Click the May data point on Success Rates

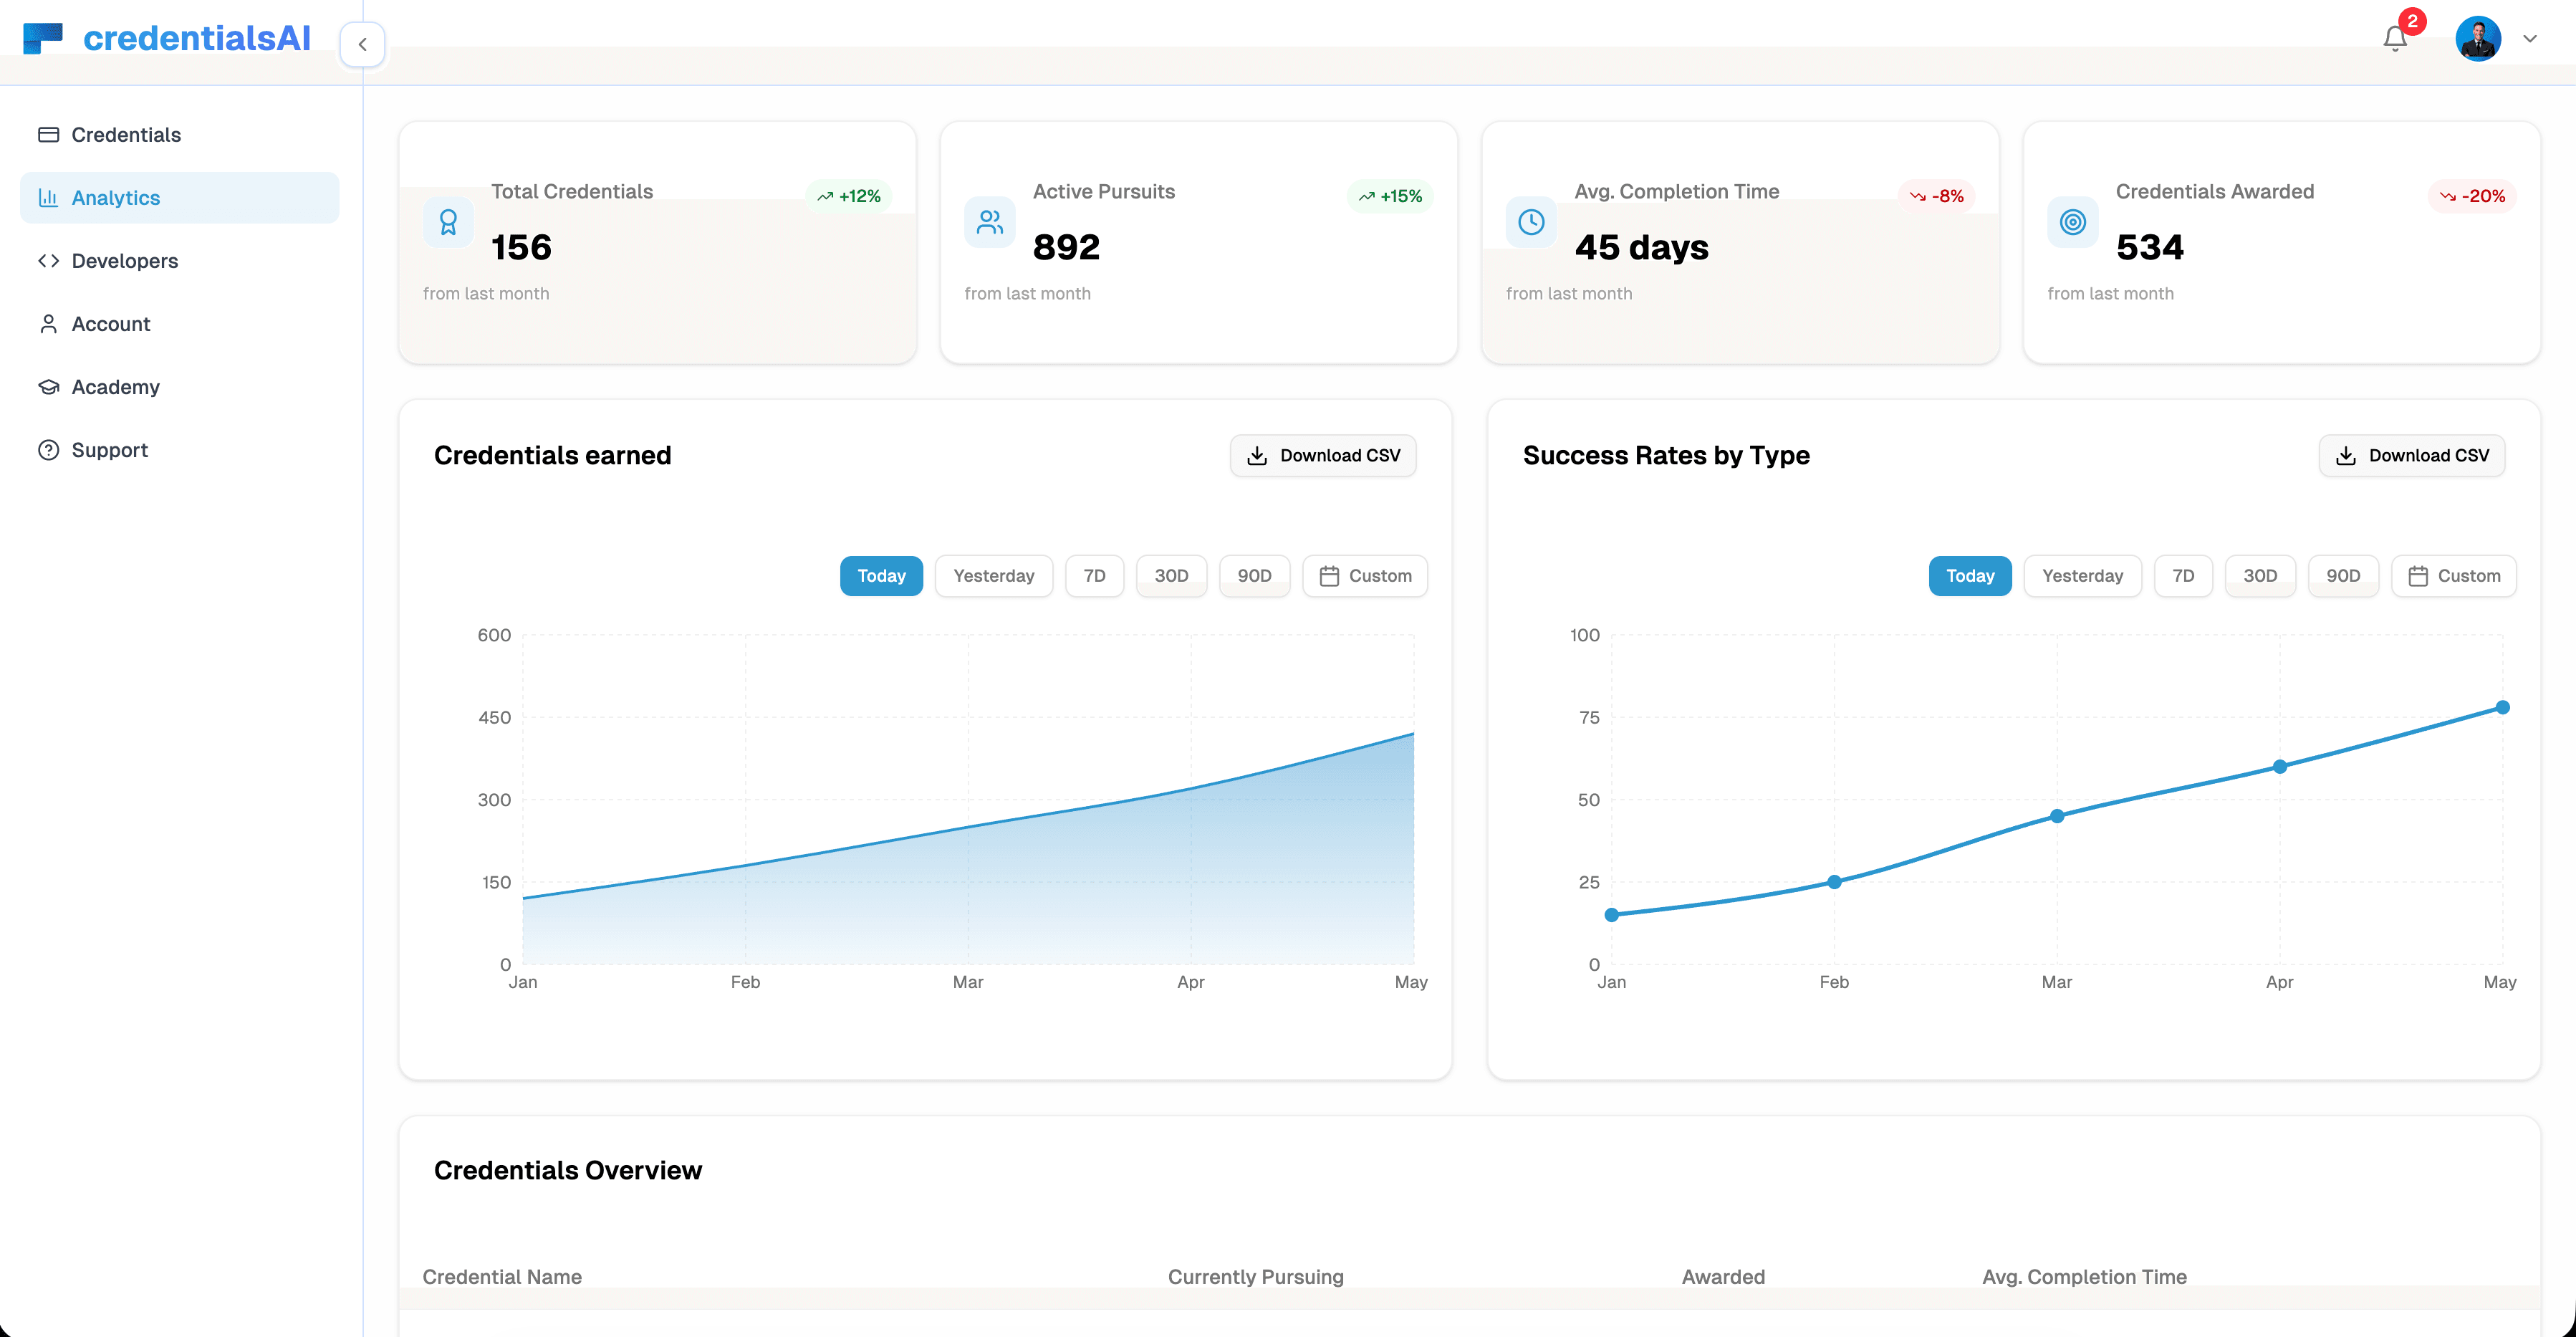(x=2502, y=707)
